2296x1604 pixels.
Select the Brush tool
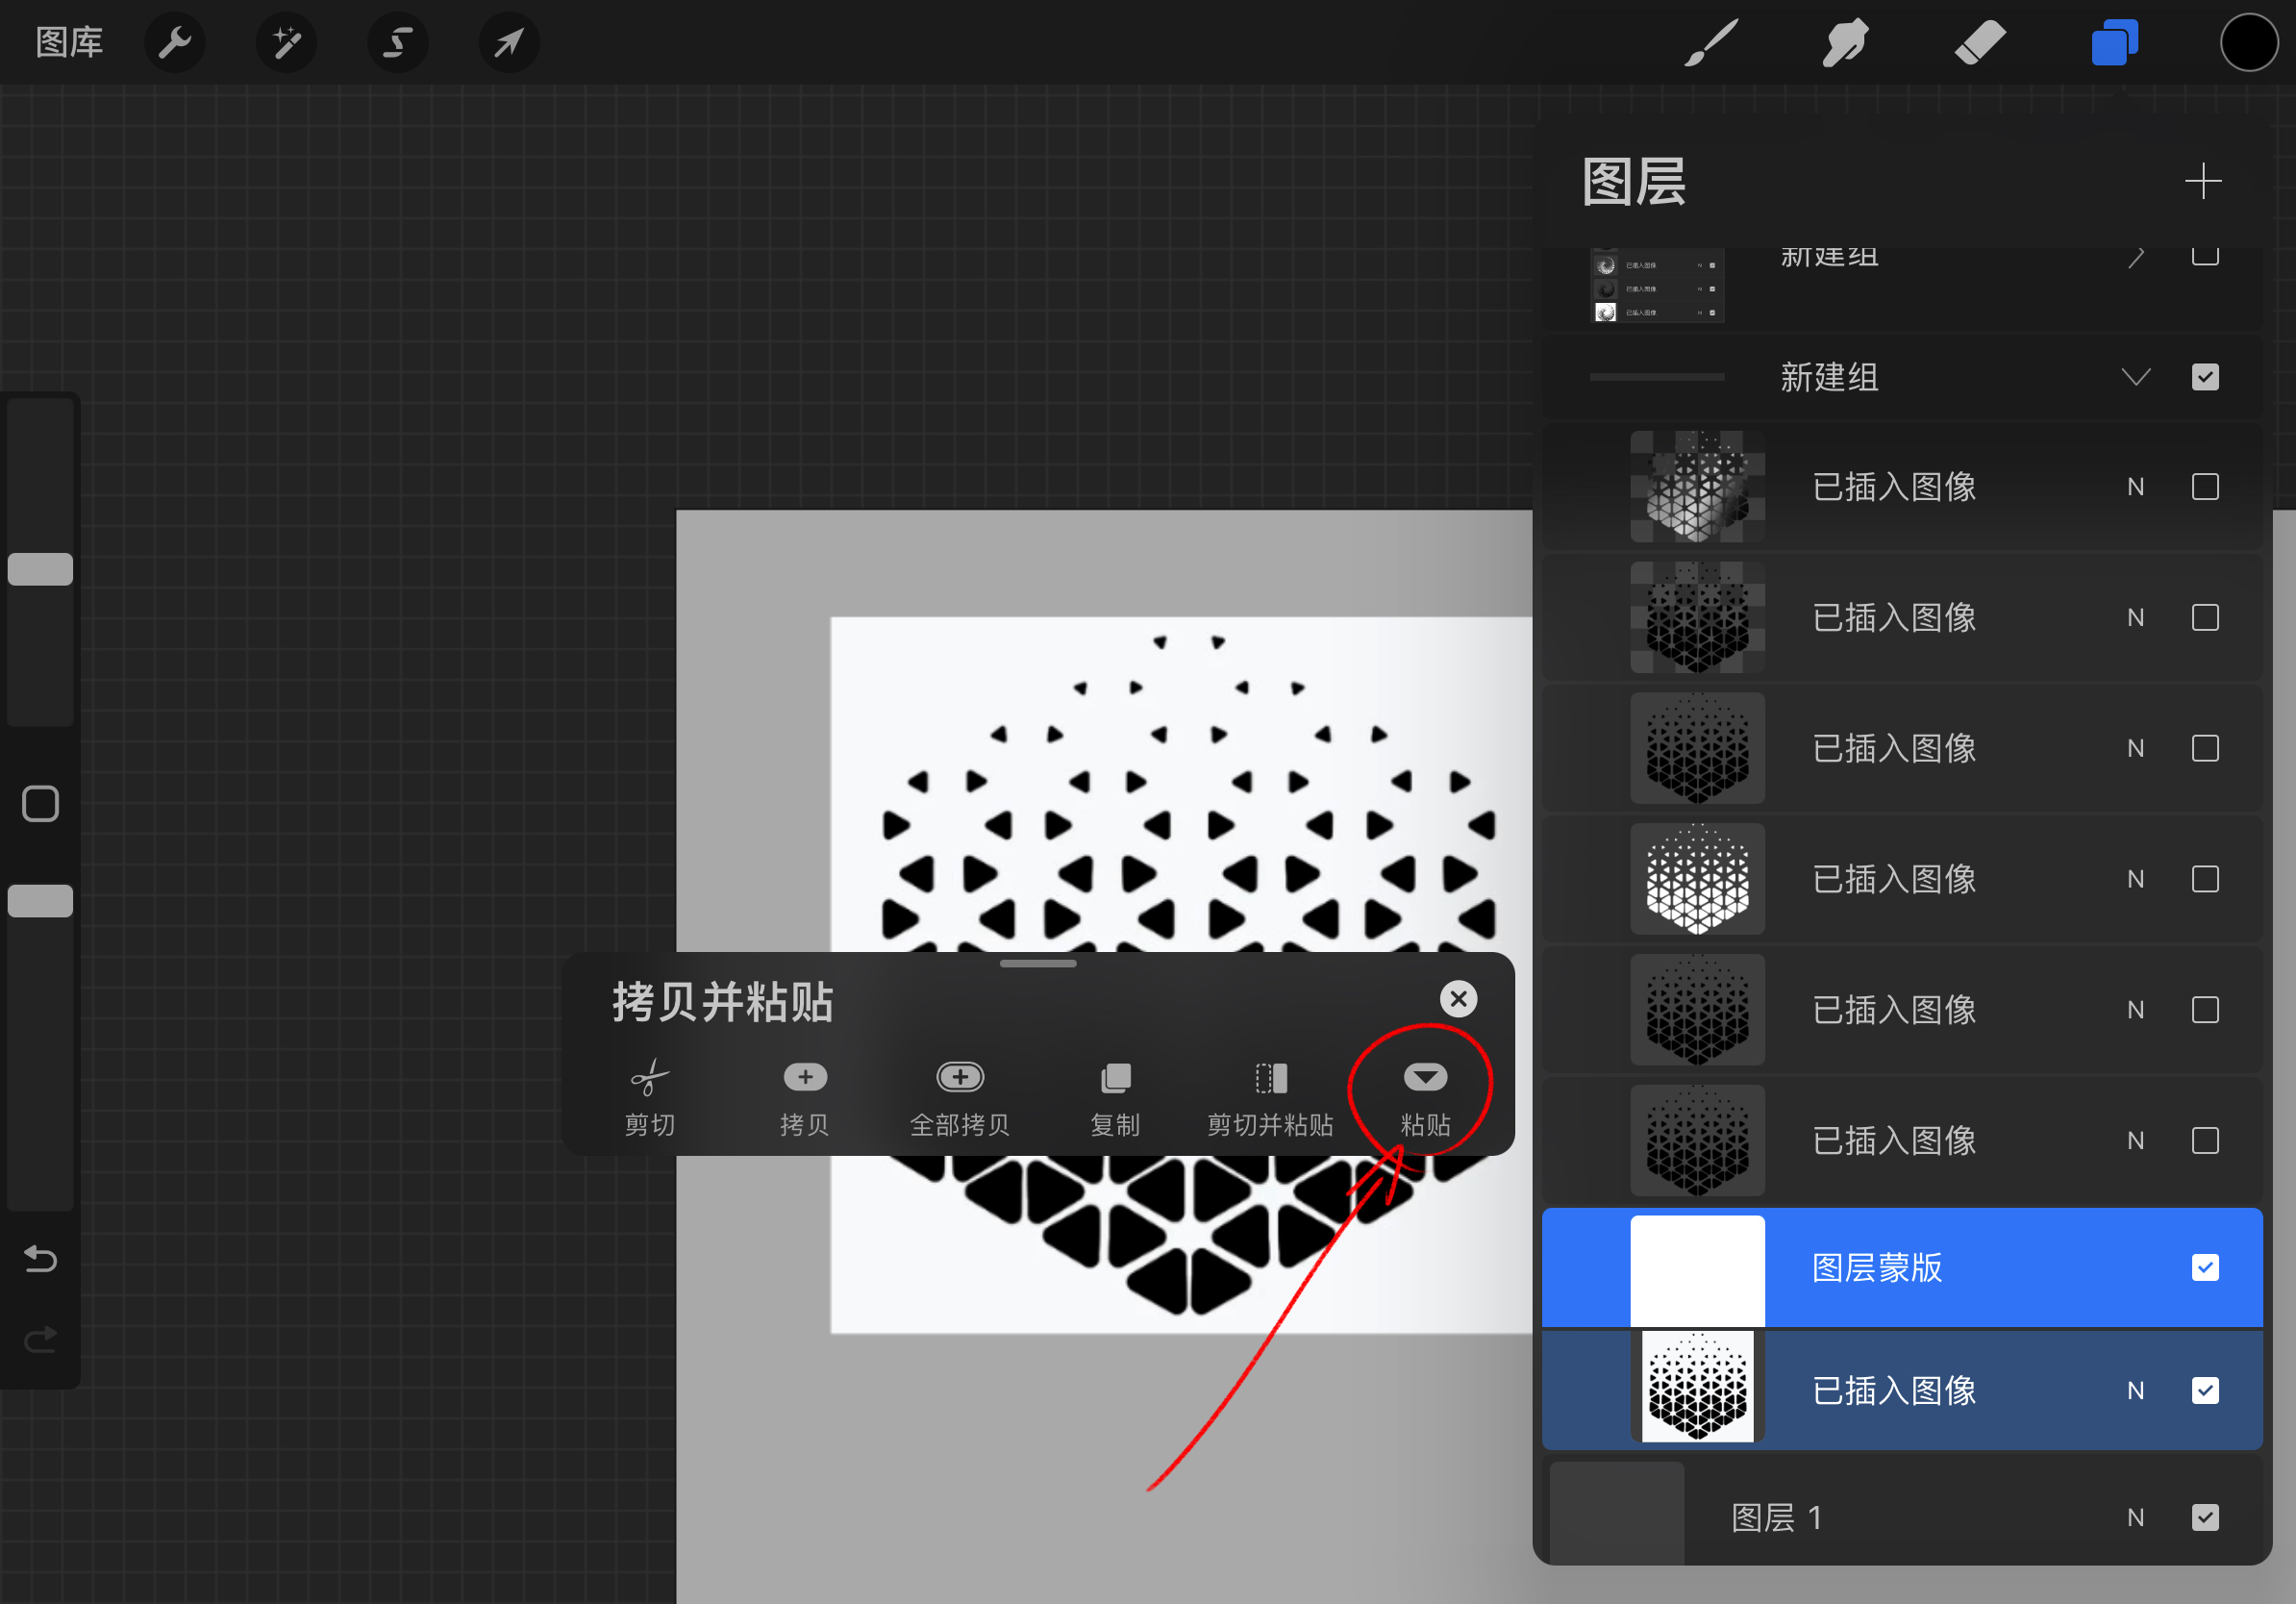[1711, 42]
